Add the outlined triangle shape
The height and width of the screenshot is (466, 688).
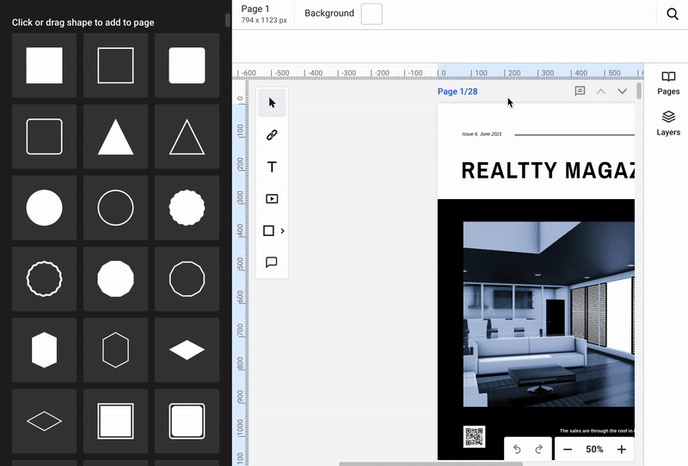[187, 136]
